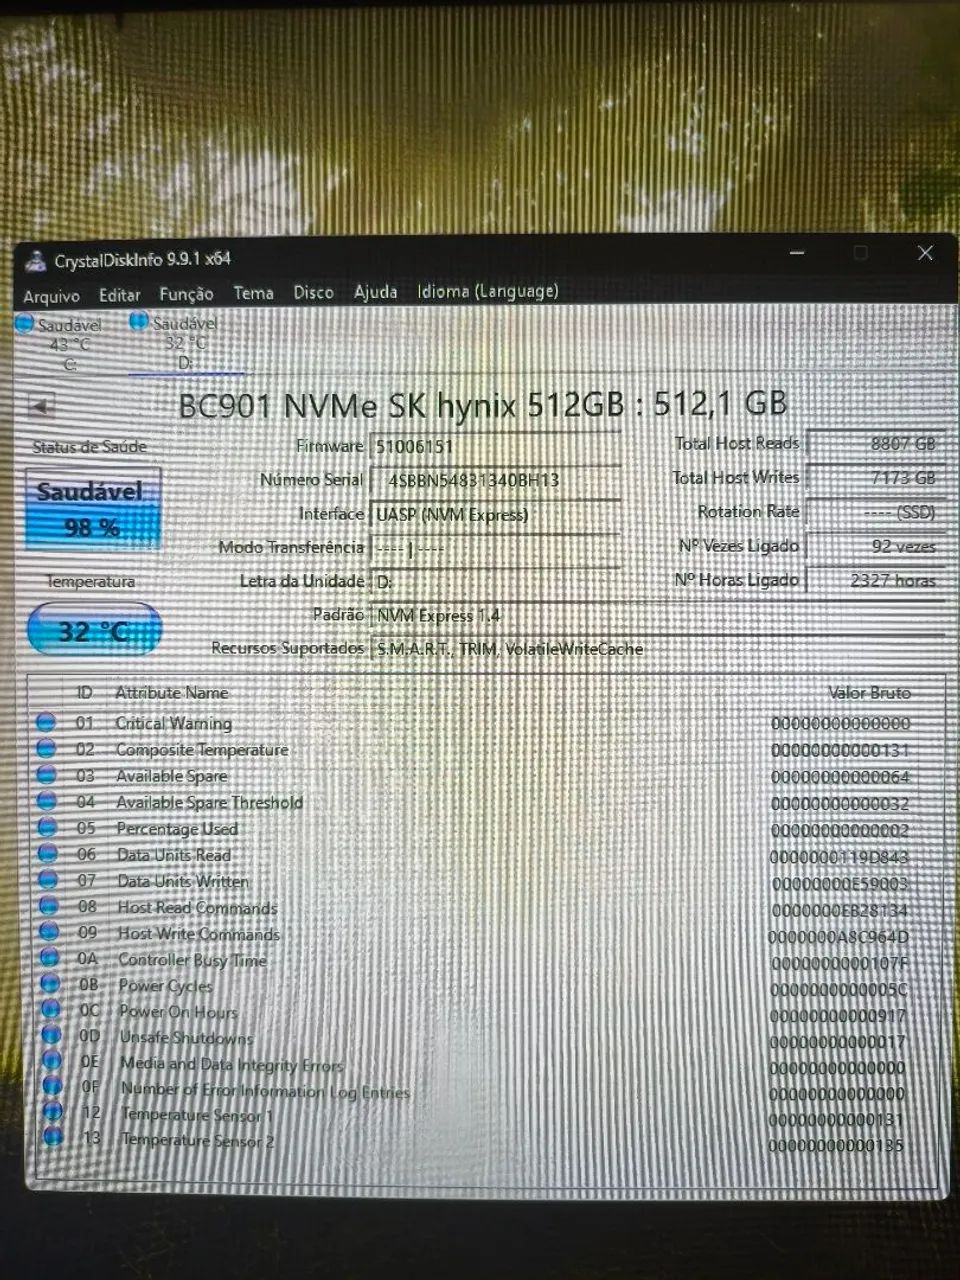The image size is (960, 1280).
Task: Select the Percentage Used attribute name
Action: [x=177, y=829]
